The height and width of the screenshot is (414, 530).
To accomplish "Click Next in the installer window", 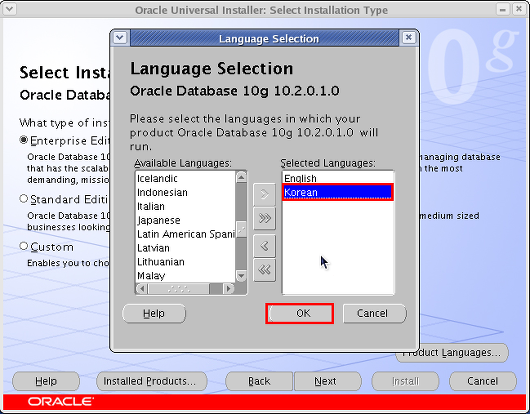I will click(328, 381).
